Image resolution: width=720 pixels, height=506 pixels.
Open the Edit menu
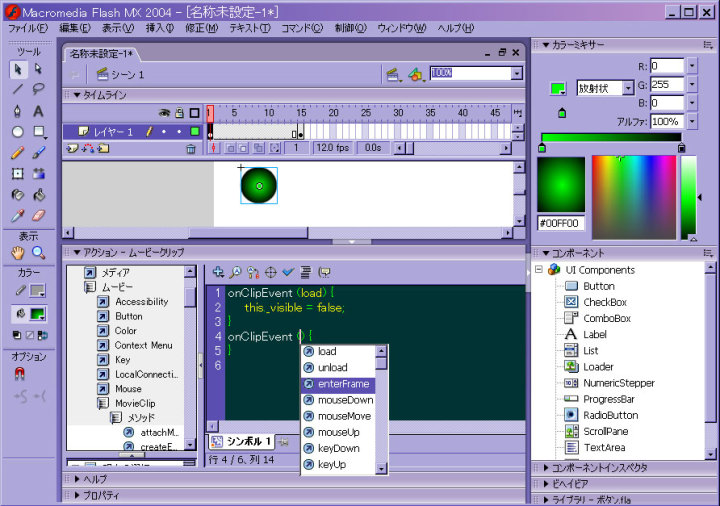[x=75, y=28]
